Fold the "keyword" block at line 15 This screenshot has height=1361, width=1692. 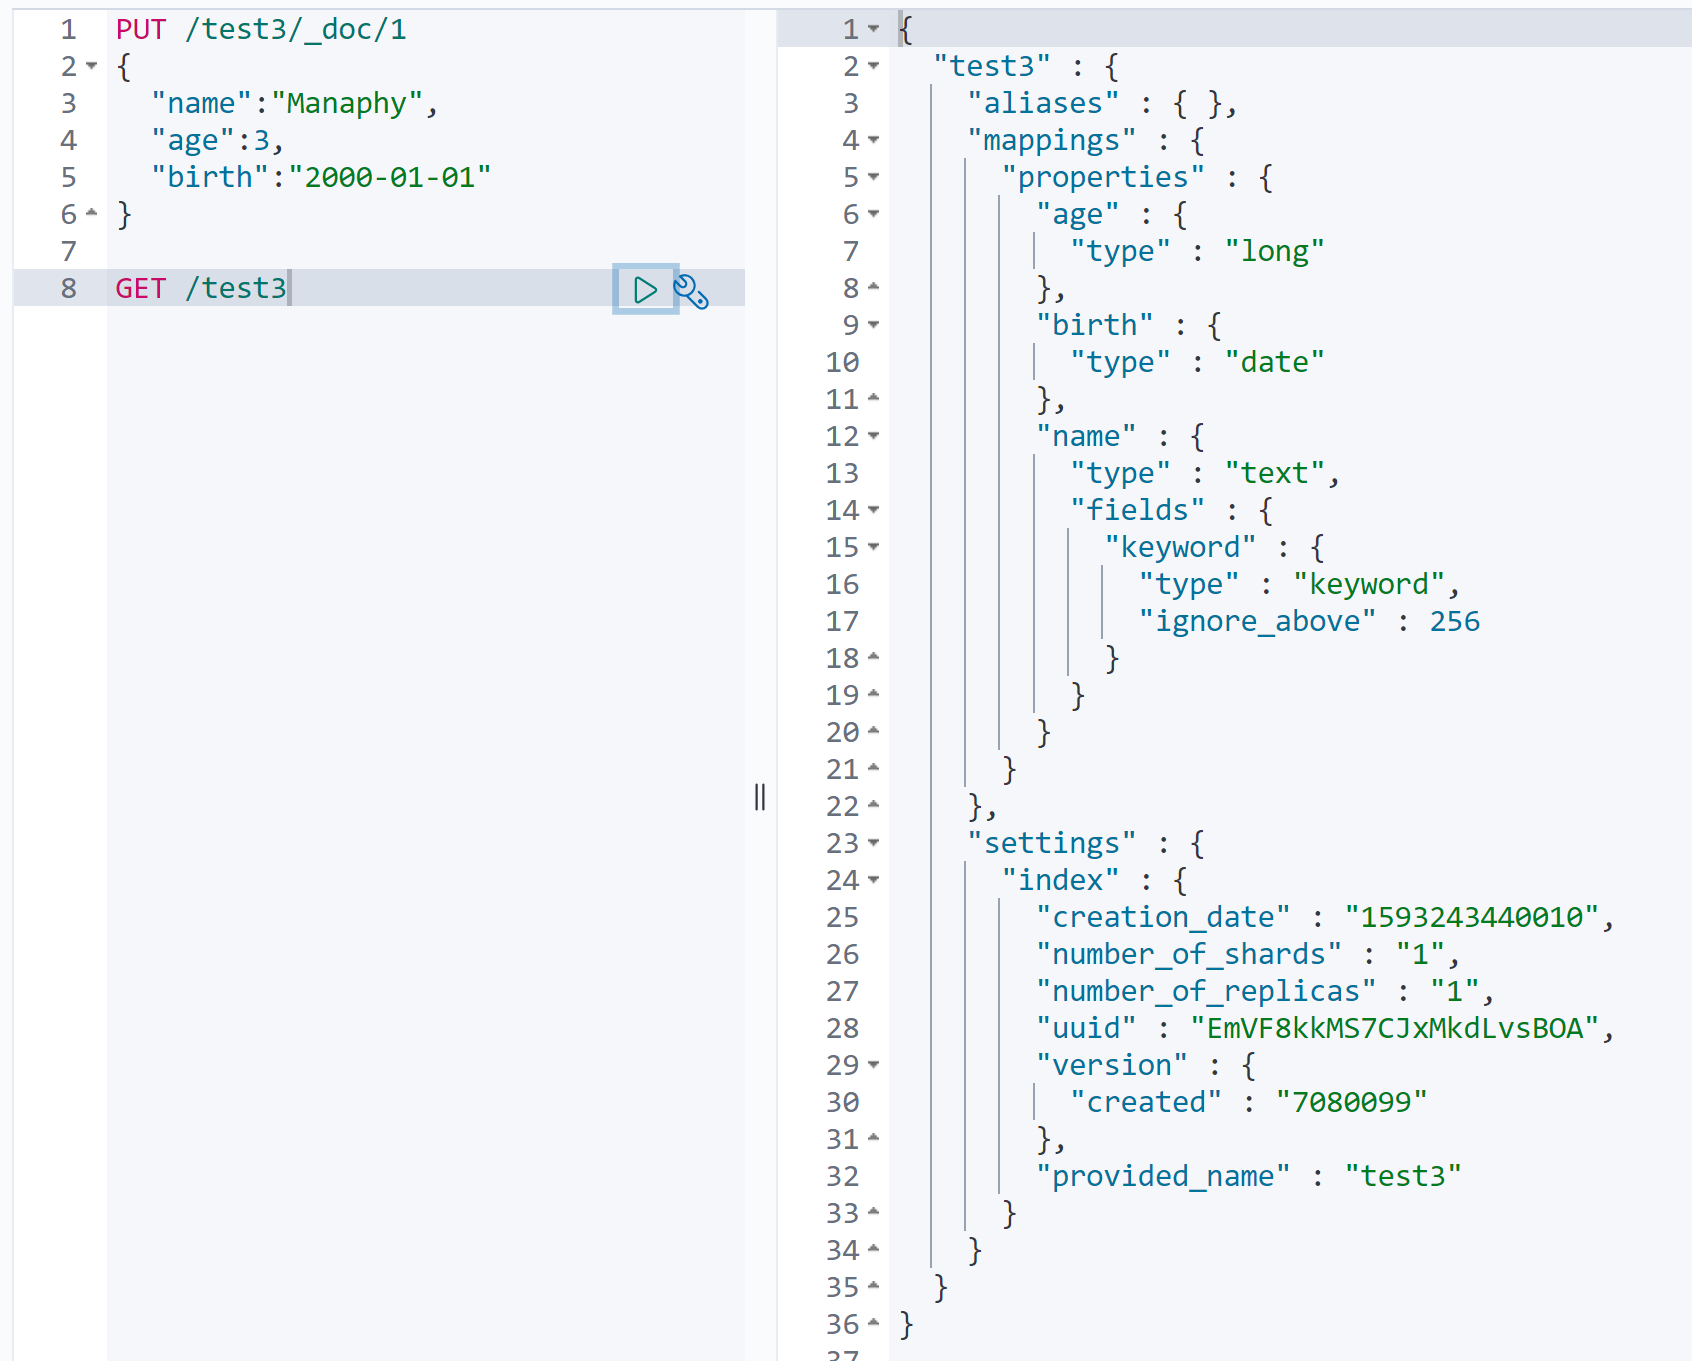(x=874, y=547)
